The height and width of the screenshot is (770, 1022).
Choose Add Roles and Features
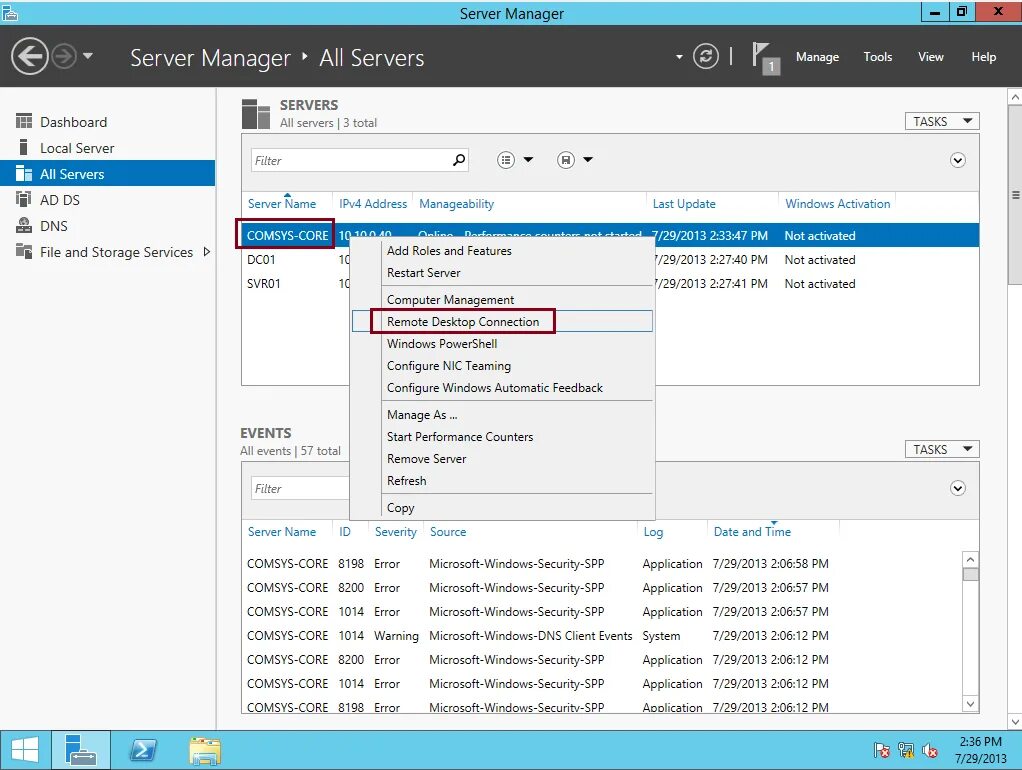click(502, 251)
